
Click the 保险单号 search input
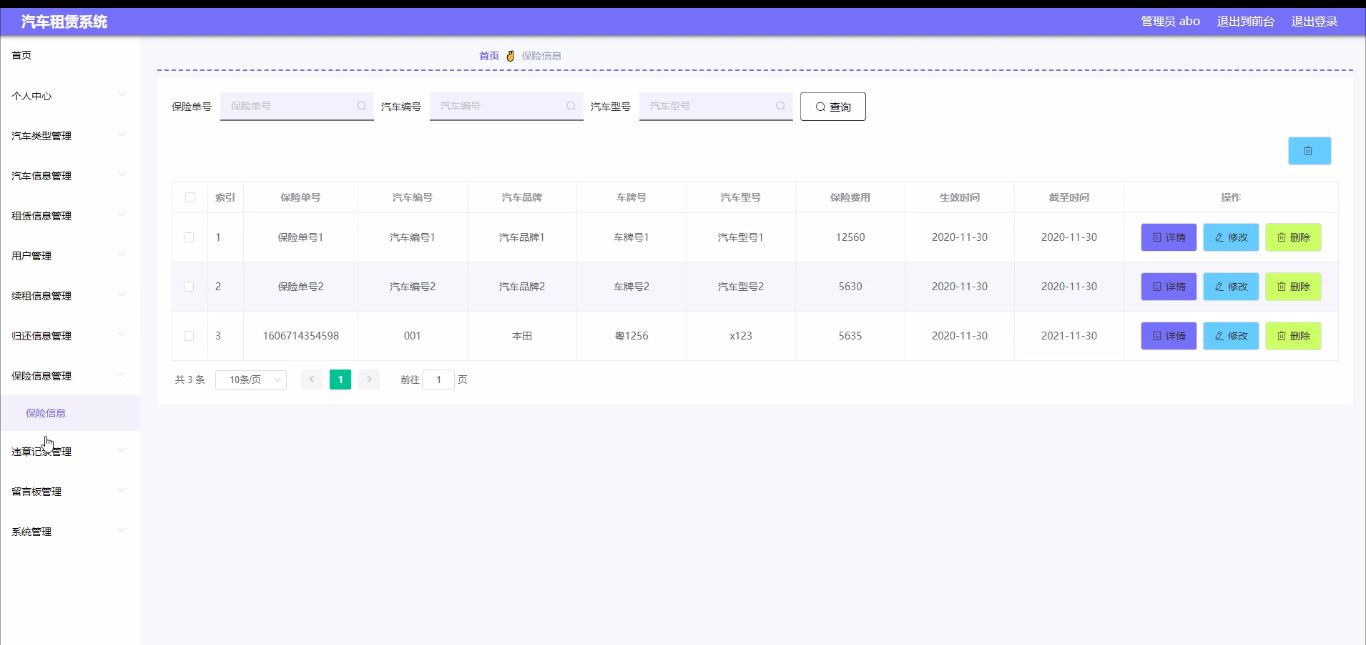pyautogui.click(x=297, y=106)
